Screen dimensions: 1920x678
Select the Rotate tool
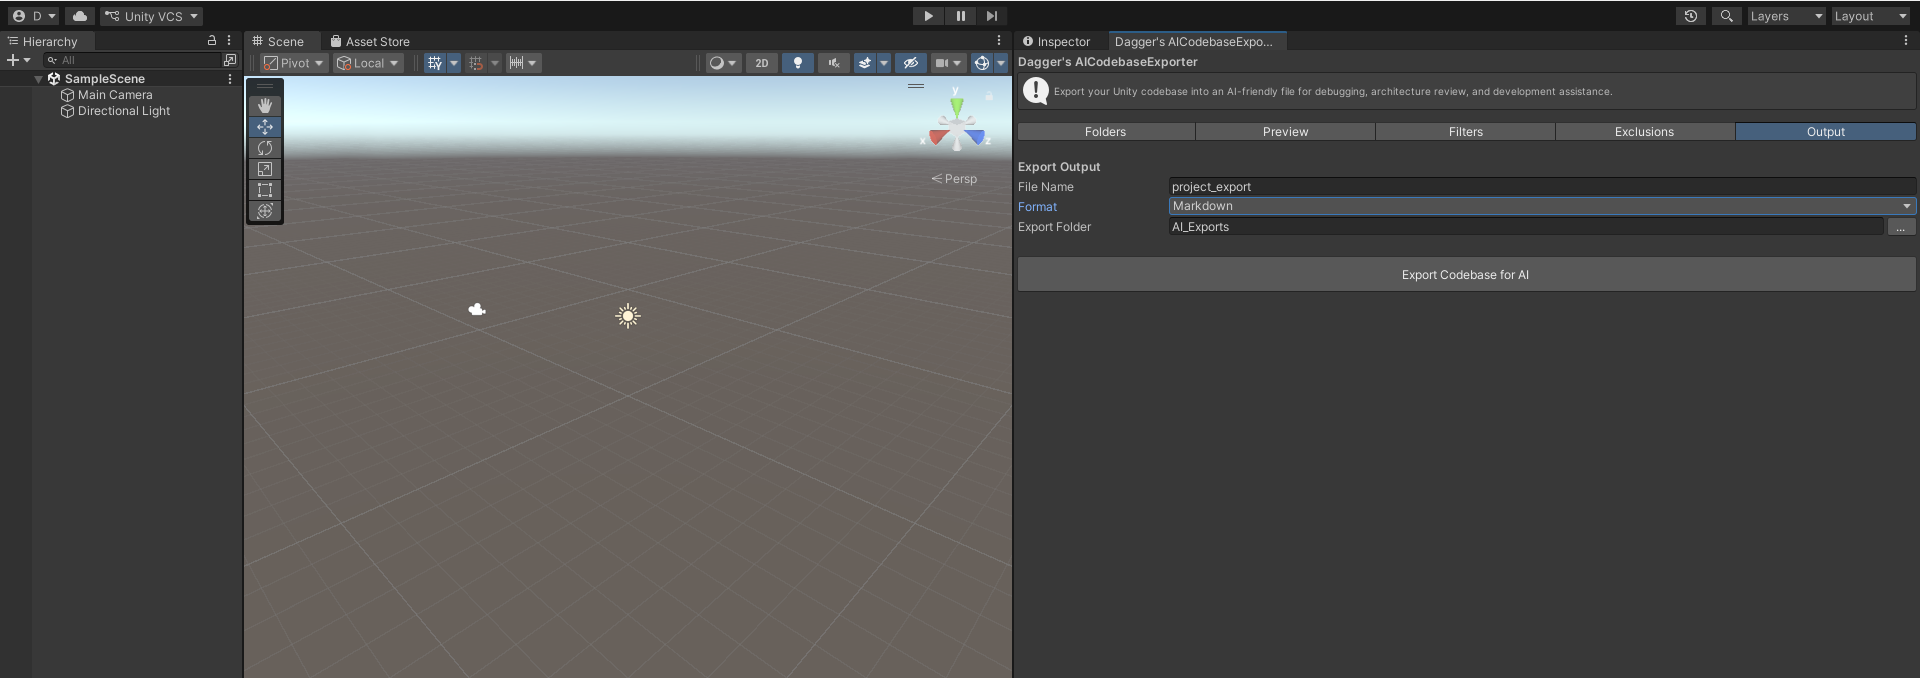(265, 148)
